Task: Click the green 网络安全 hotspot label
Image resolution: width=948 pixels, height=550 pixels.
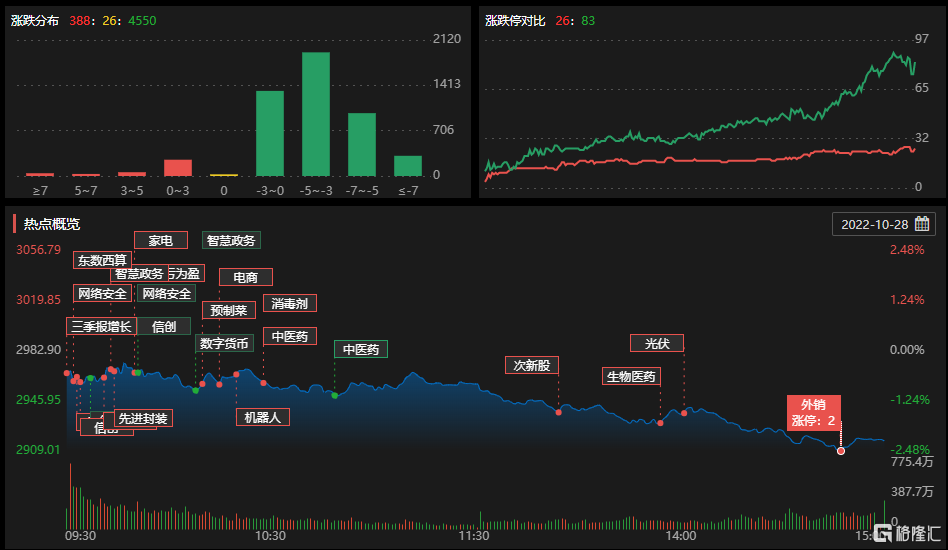Action: click(x=167, y=294)
